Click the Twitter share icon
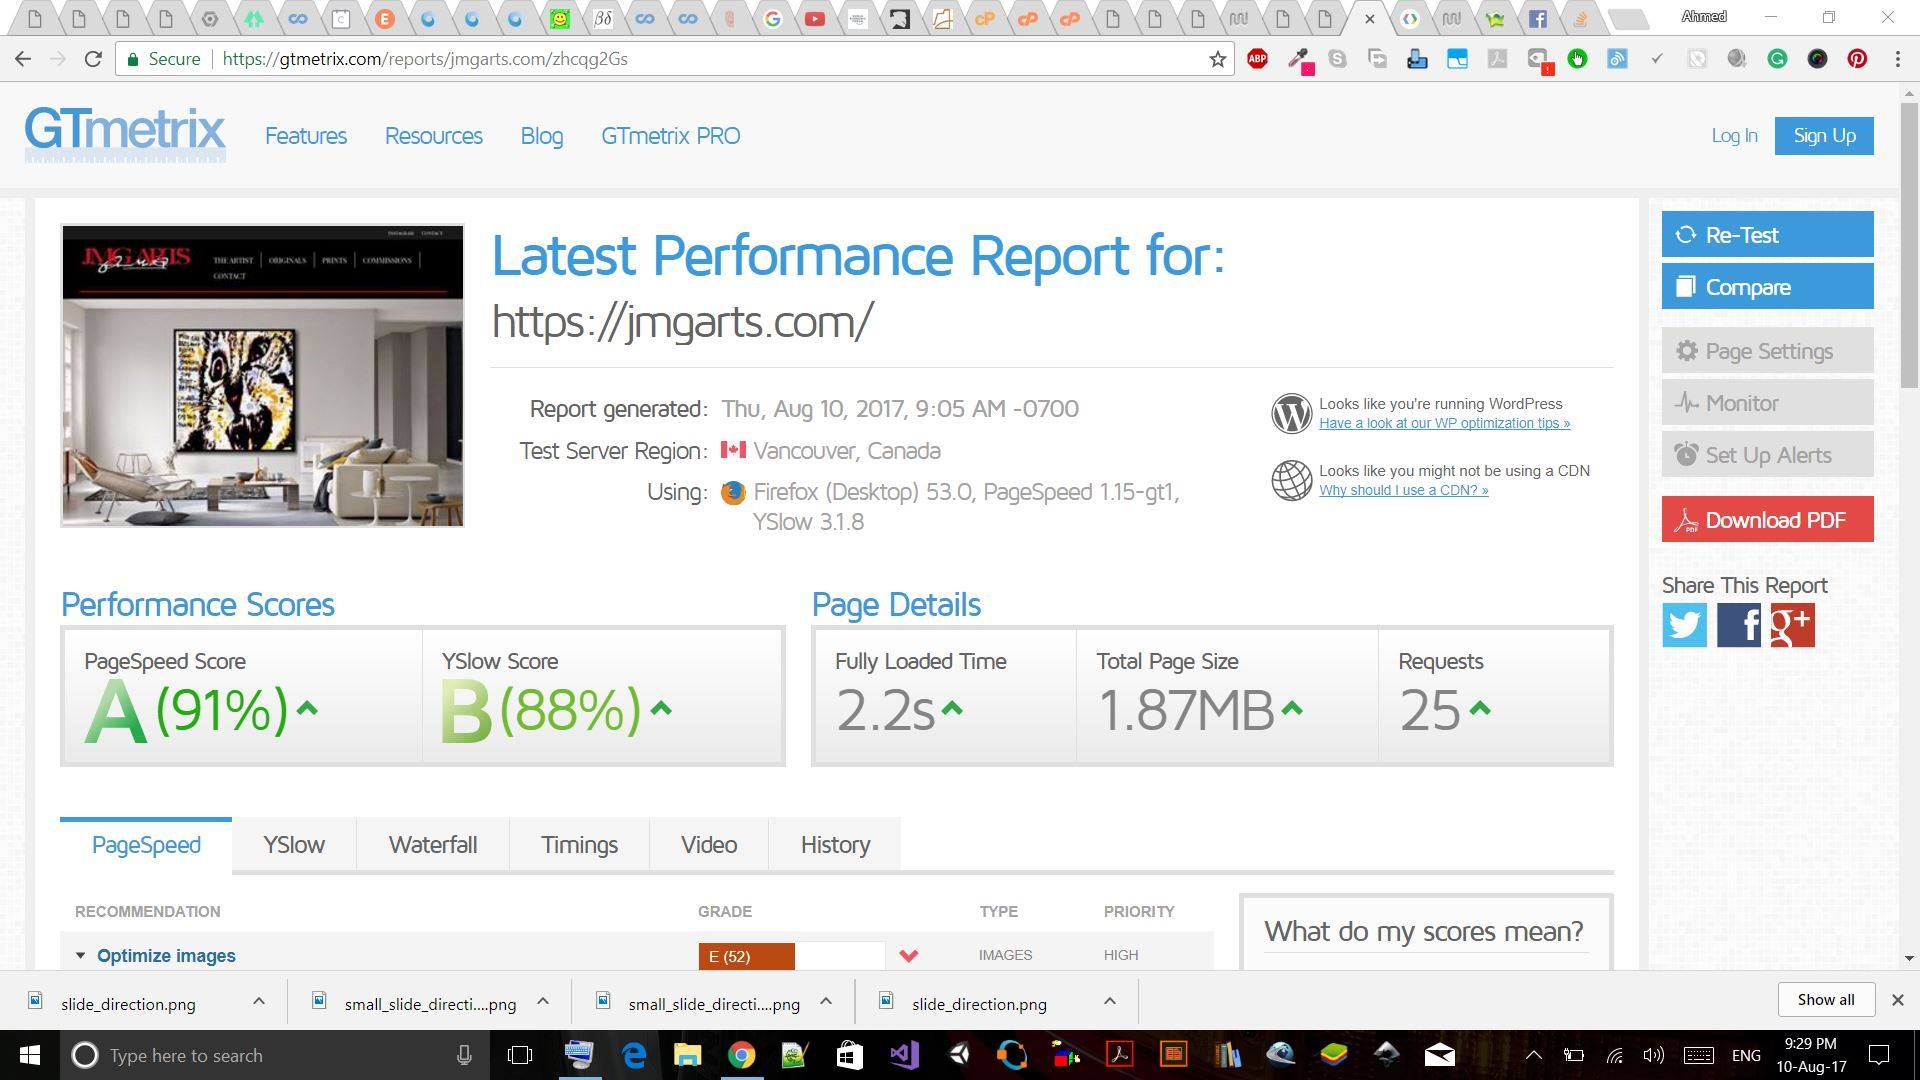Screen dimensions: 1920x1080 [x=1684, y=625]
